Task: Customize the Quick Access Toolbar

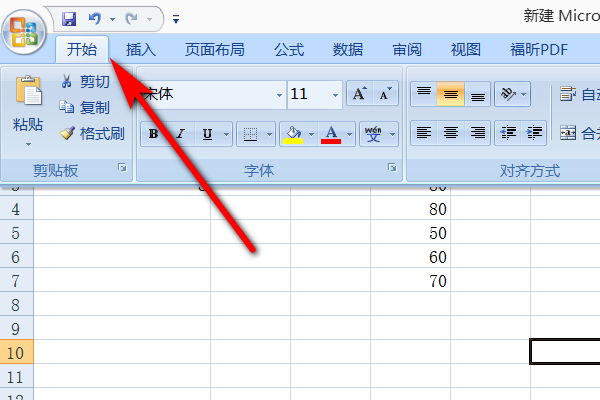Action: coord(176,19)
